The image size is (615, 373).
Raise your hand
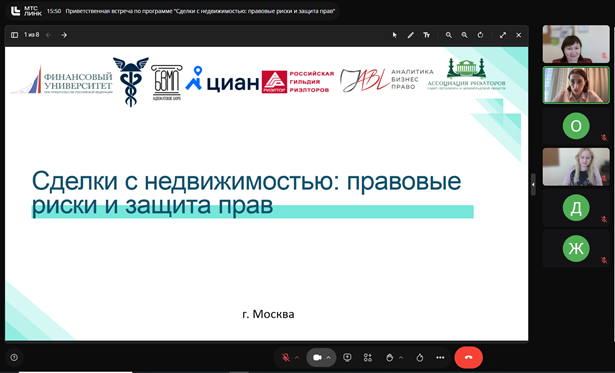389,357
